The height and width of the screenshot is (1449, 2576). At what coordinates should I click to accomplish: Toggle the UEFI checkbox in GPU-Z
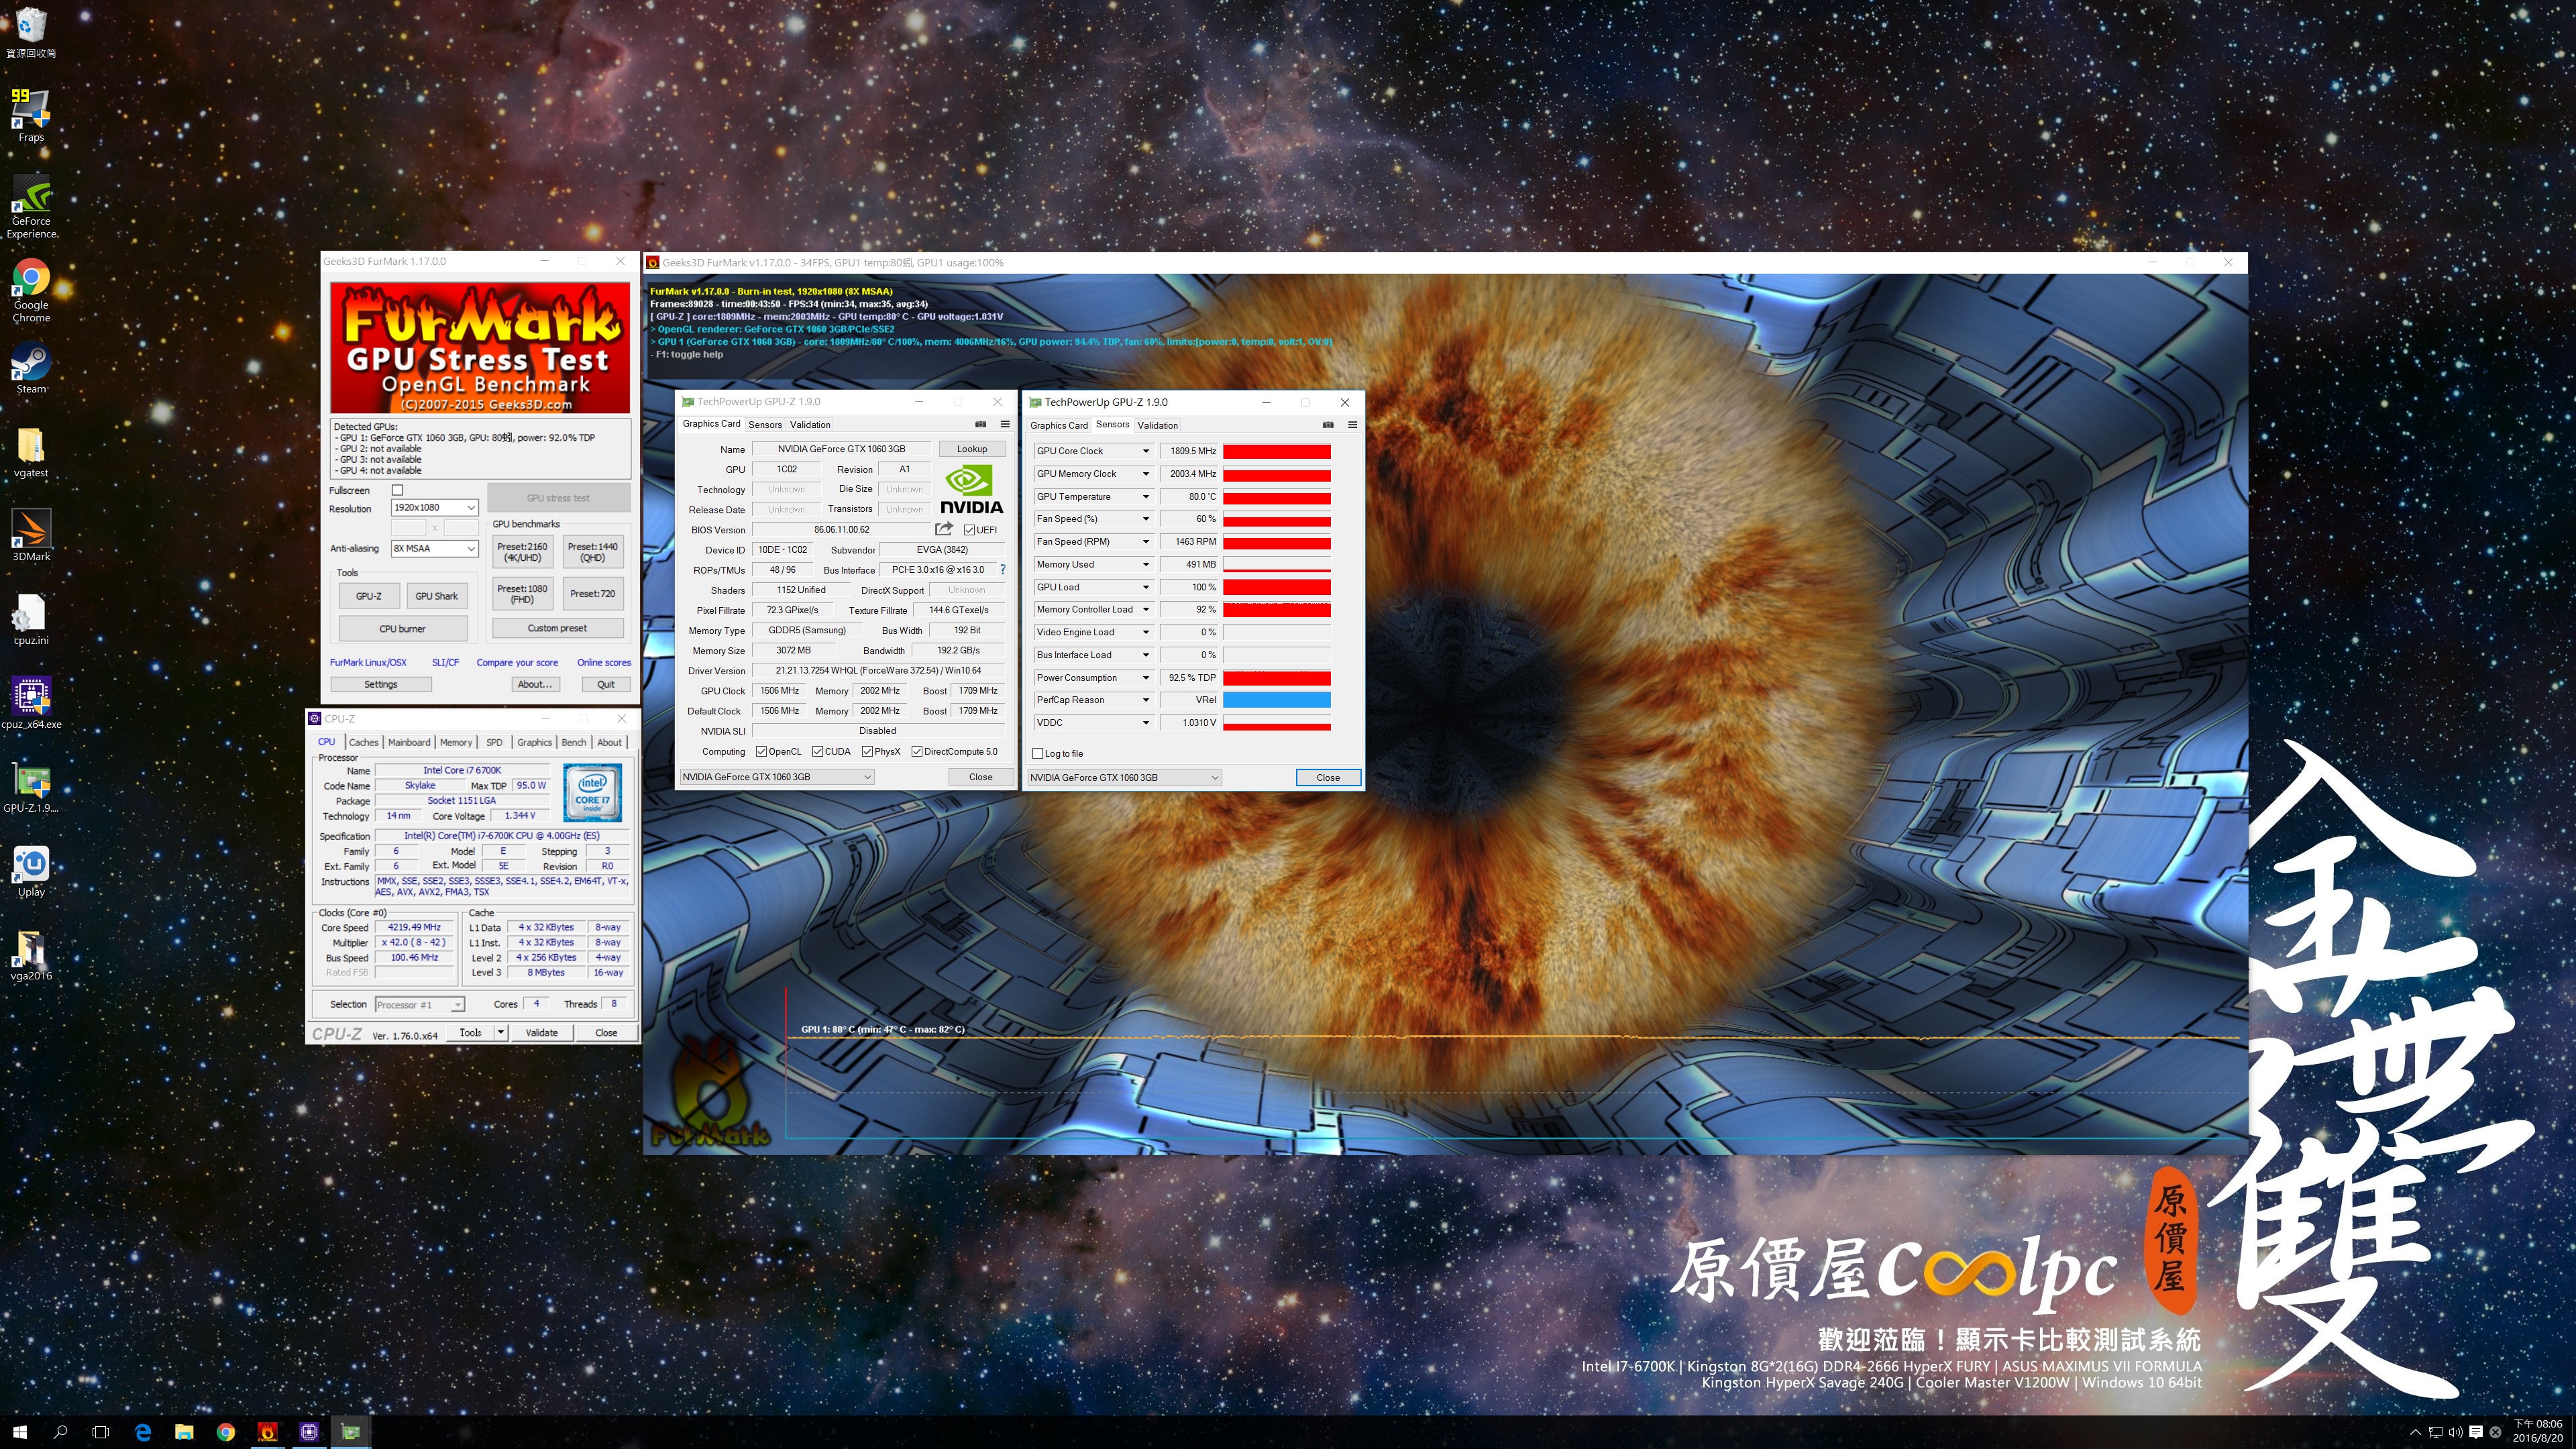click(969, 530)
